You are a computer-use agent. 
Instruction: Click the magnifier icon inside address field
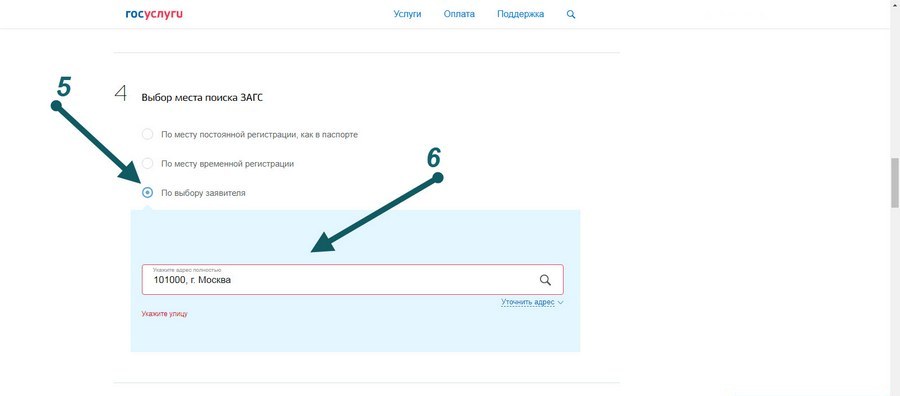pyautogui.click(x=545, y=280)
